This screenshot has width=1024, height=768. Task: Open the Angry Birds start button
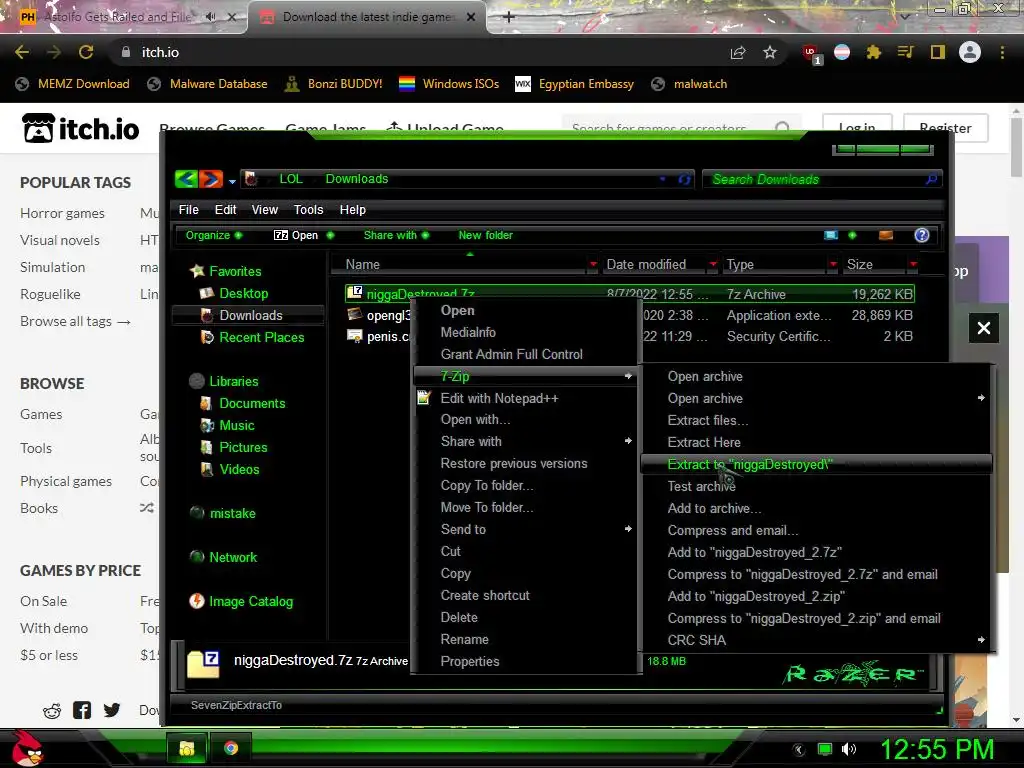click(x=27, y=748)
